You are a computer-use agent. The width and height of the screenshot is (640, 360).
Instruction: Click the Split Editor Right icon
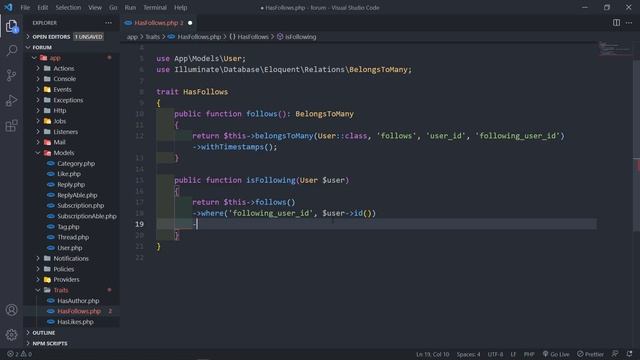616,23
